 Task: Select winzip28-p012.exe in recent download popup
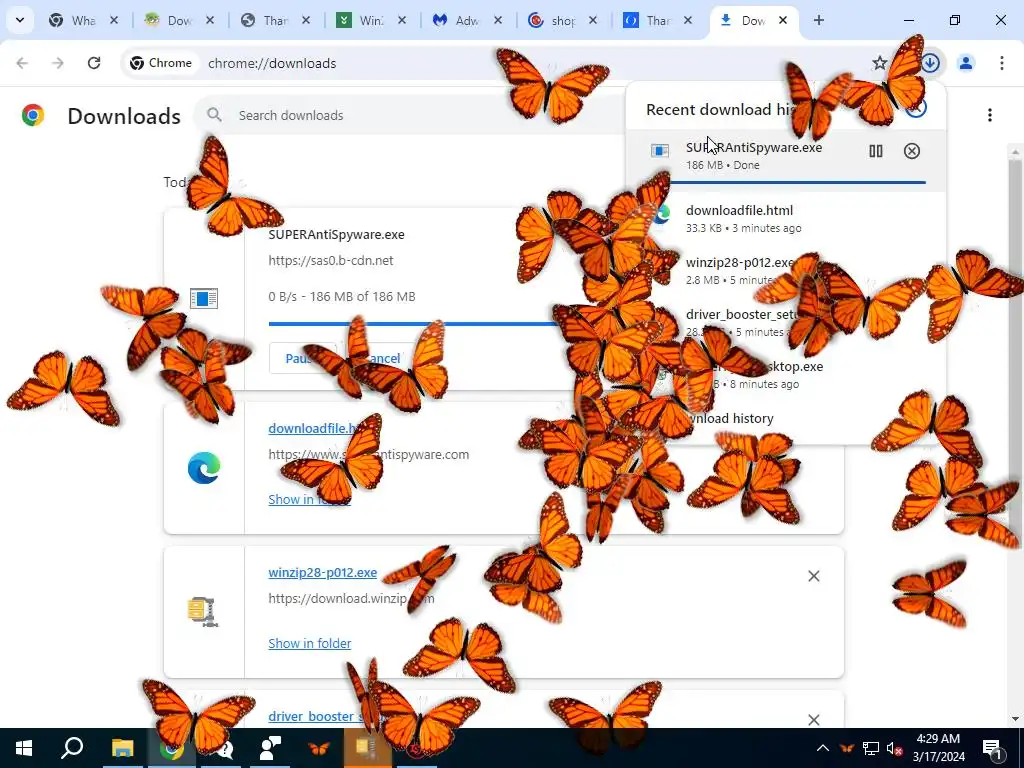786,270
